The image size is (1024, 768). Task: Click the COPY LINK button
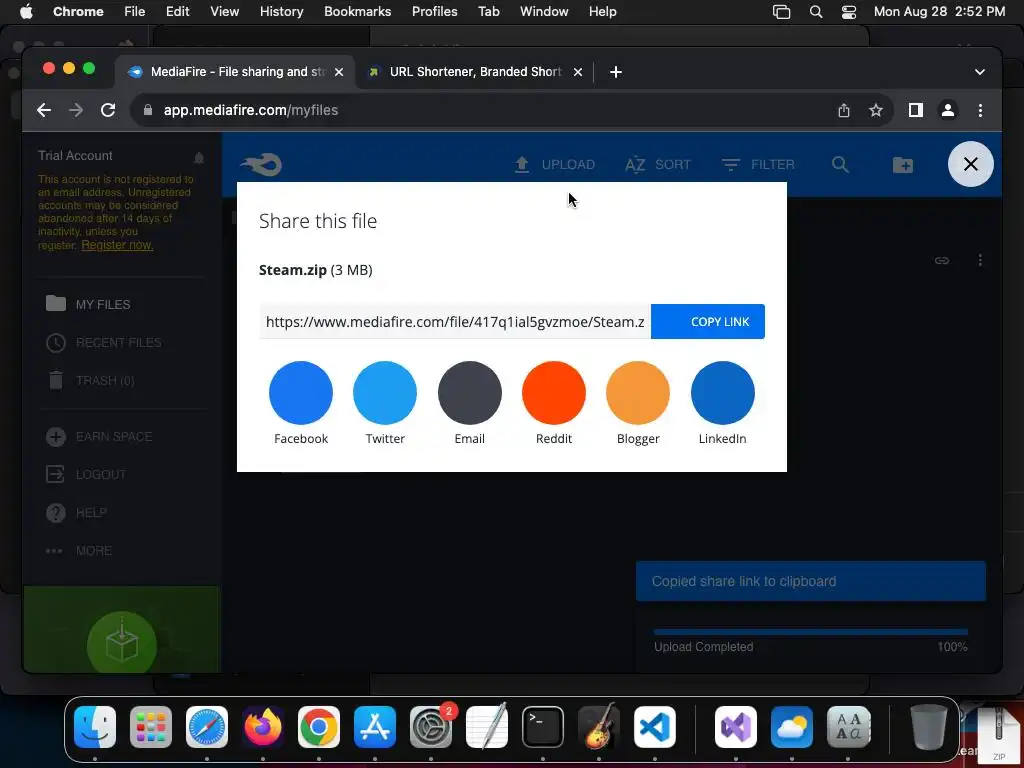[x=708, y=321]
